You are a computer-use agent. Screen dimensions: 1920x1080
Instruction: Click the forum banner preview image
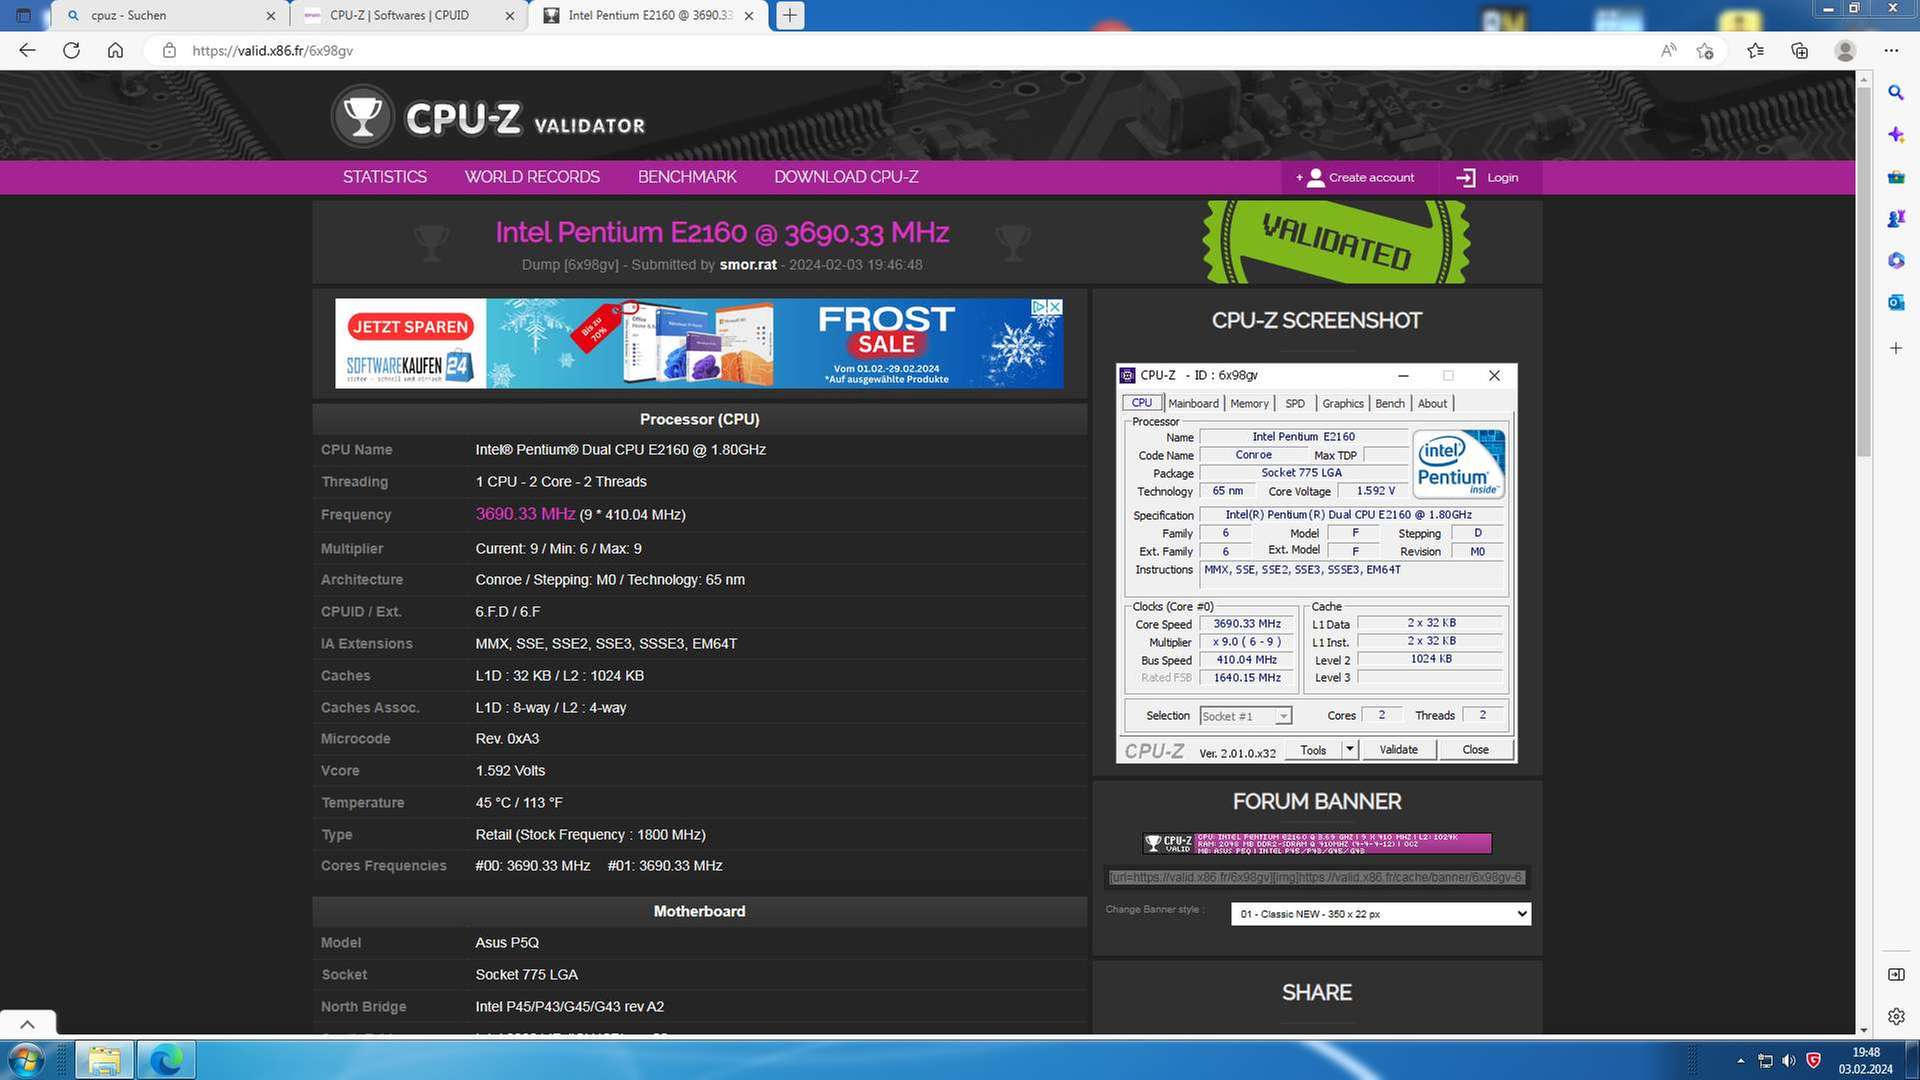pyautogui.click(x=1317, y=843)
